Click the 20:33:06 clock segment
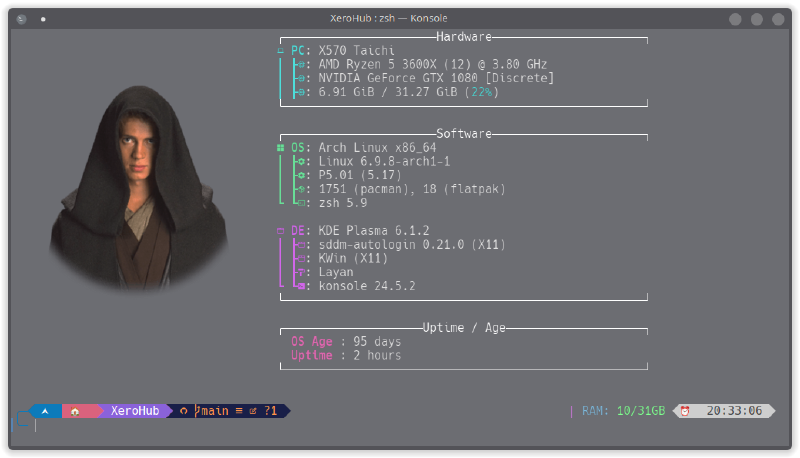Screen dimensions: 800x458 click(734, 411)
